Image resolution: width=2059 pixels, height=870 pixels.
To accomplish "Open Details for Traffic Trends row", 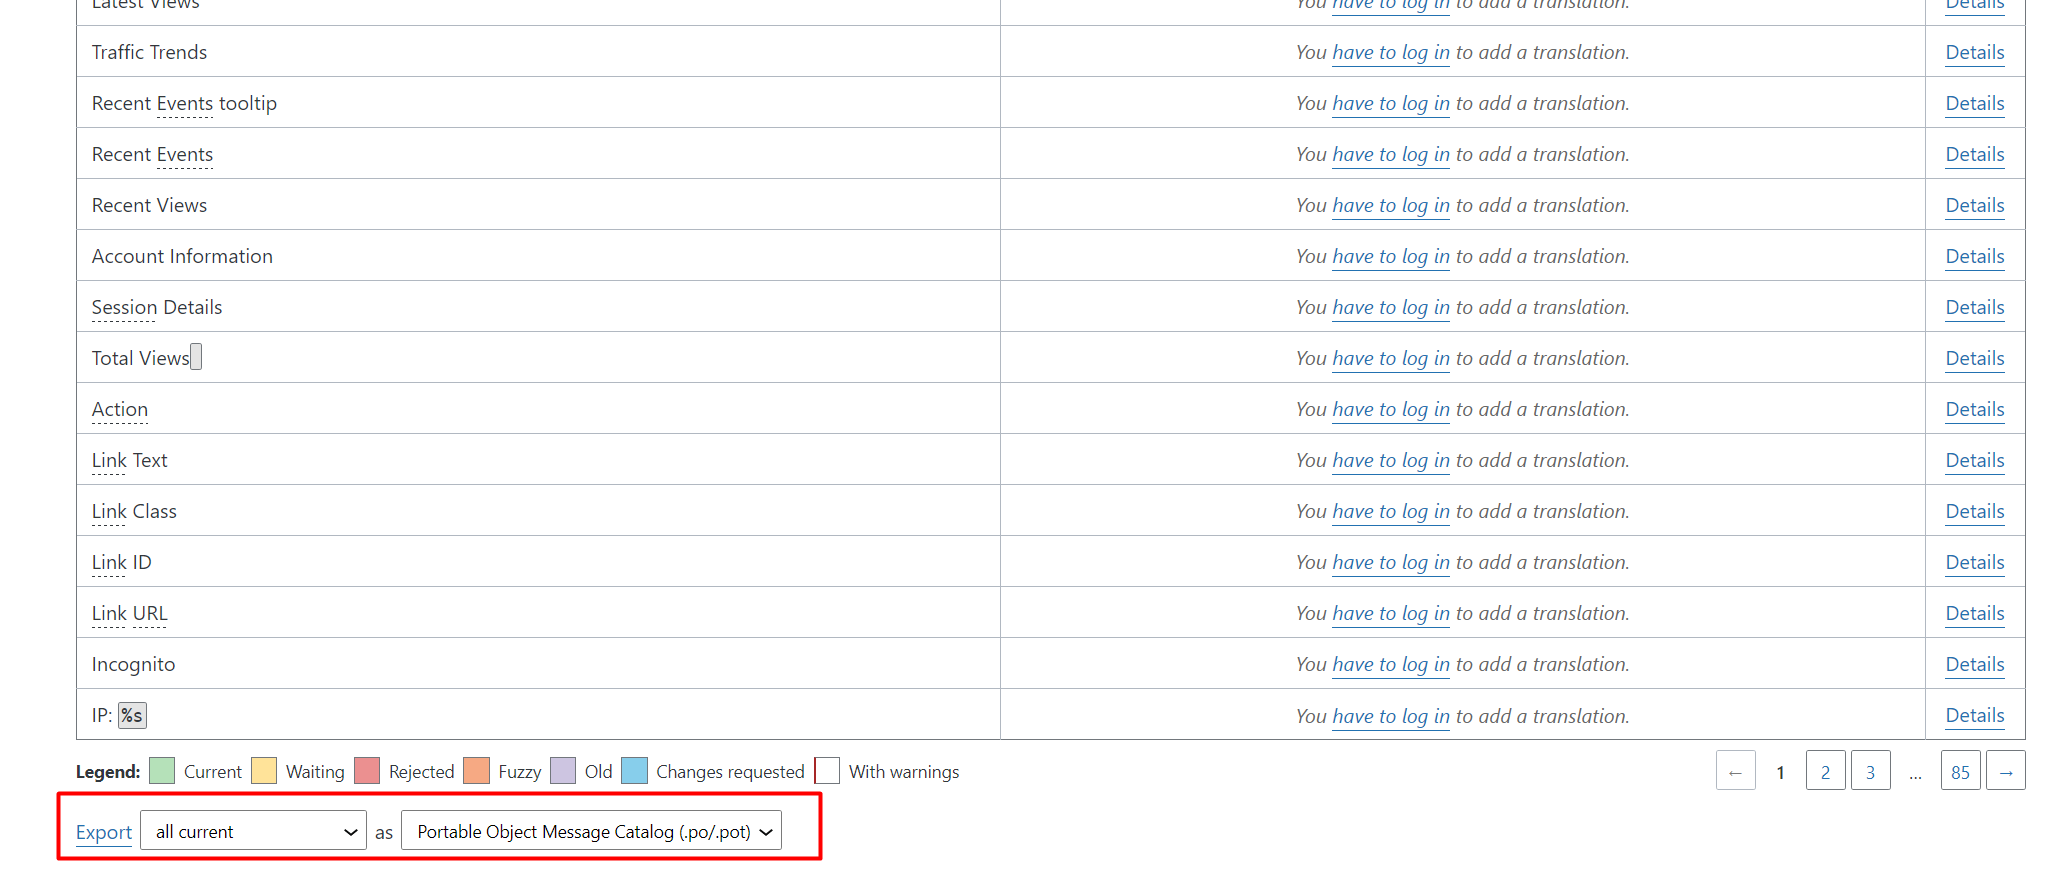I will pyautogui.click(x=1974, y=52).
